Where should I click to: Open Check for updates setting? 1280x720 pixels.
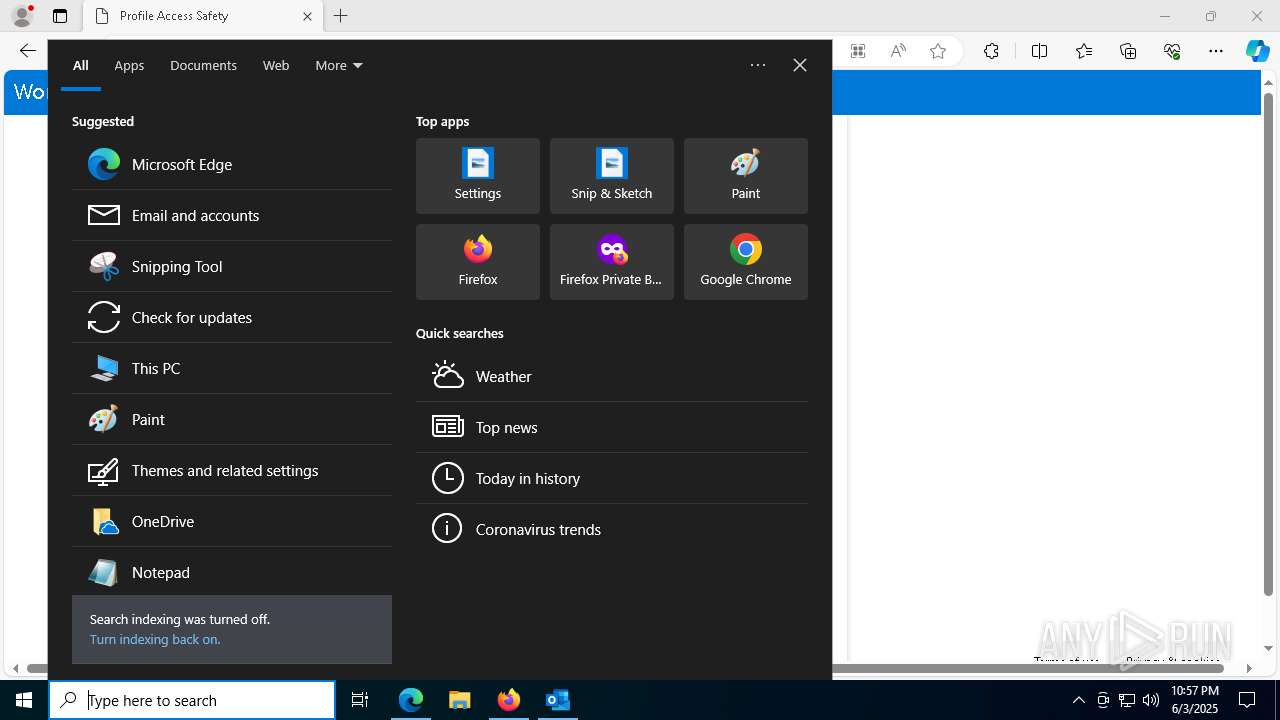coord(232,317)
